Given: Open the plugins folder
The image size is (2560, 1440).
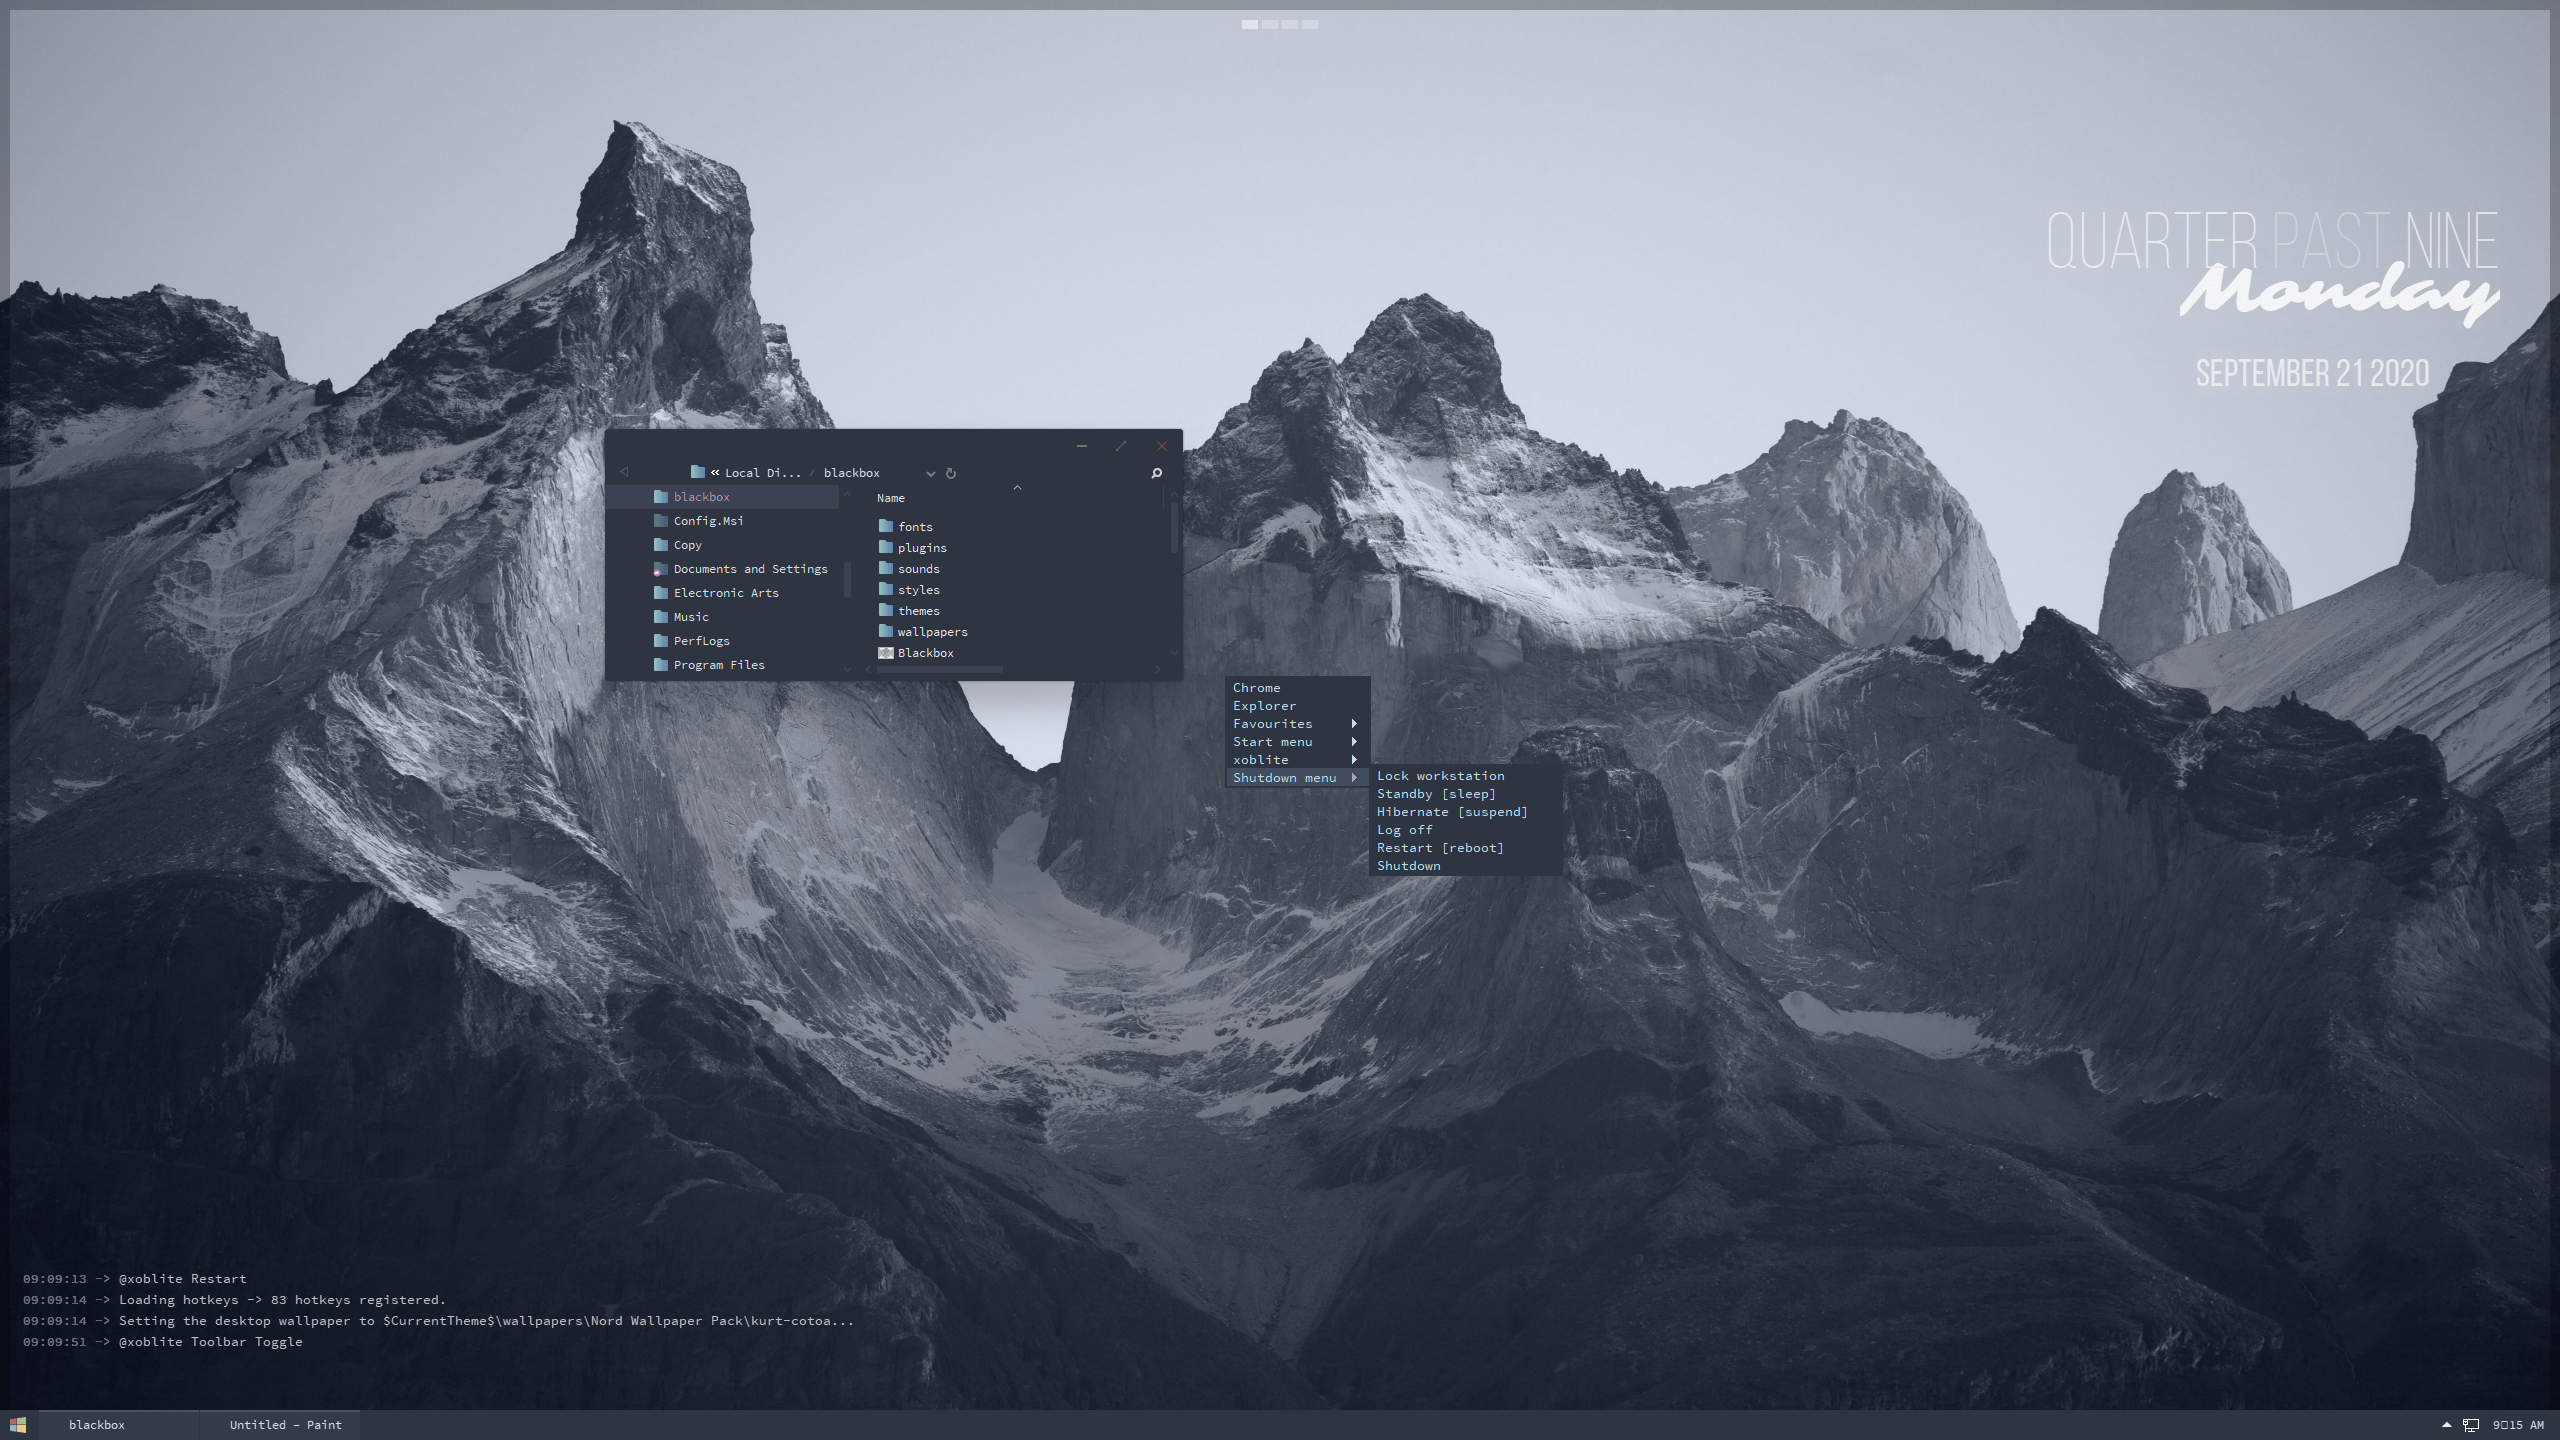Looking at the screenshot, I should click(921, 547).
